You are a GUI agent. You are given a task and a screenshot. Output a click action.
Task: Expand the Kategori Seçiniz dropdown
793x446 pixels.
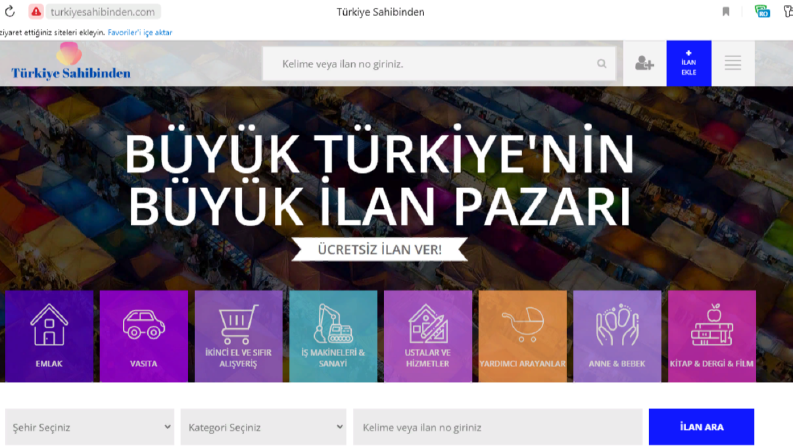click(263, 427)
